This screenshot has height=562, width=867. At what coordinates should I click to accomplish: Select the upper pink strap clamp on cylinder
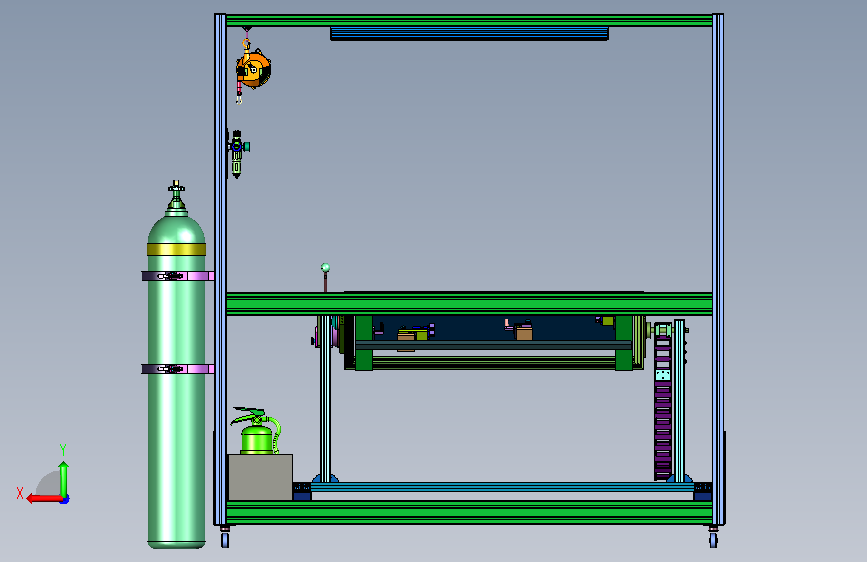click(x=177, y=275)
